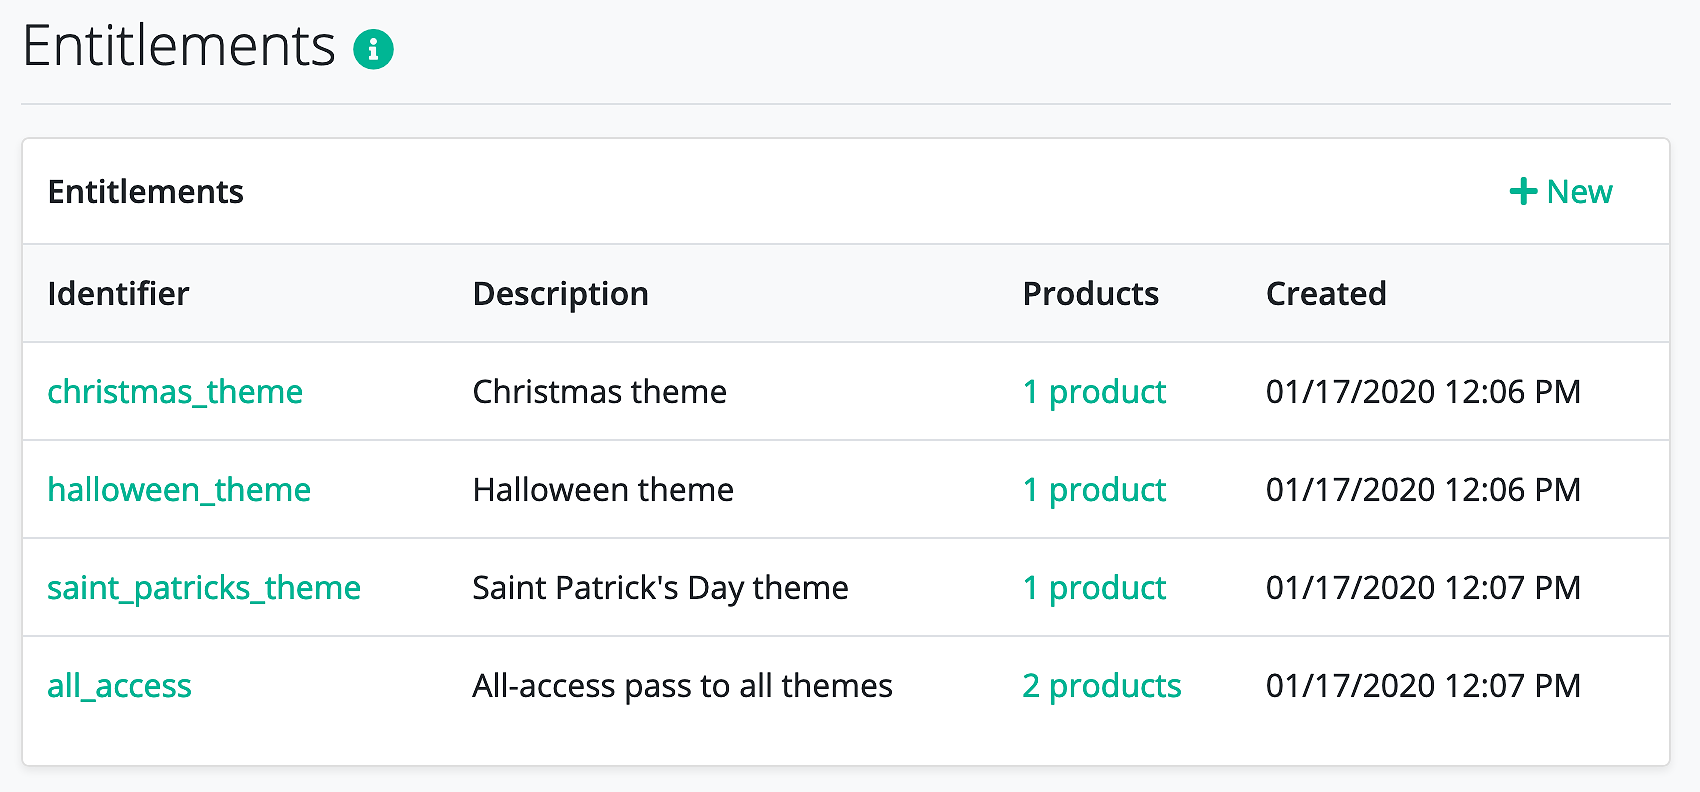Click the Description column header

(560, 293)
